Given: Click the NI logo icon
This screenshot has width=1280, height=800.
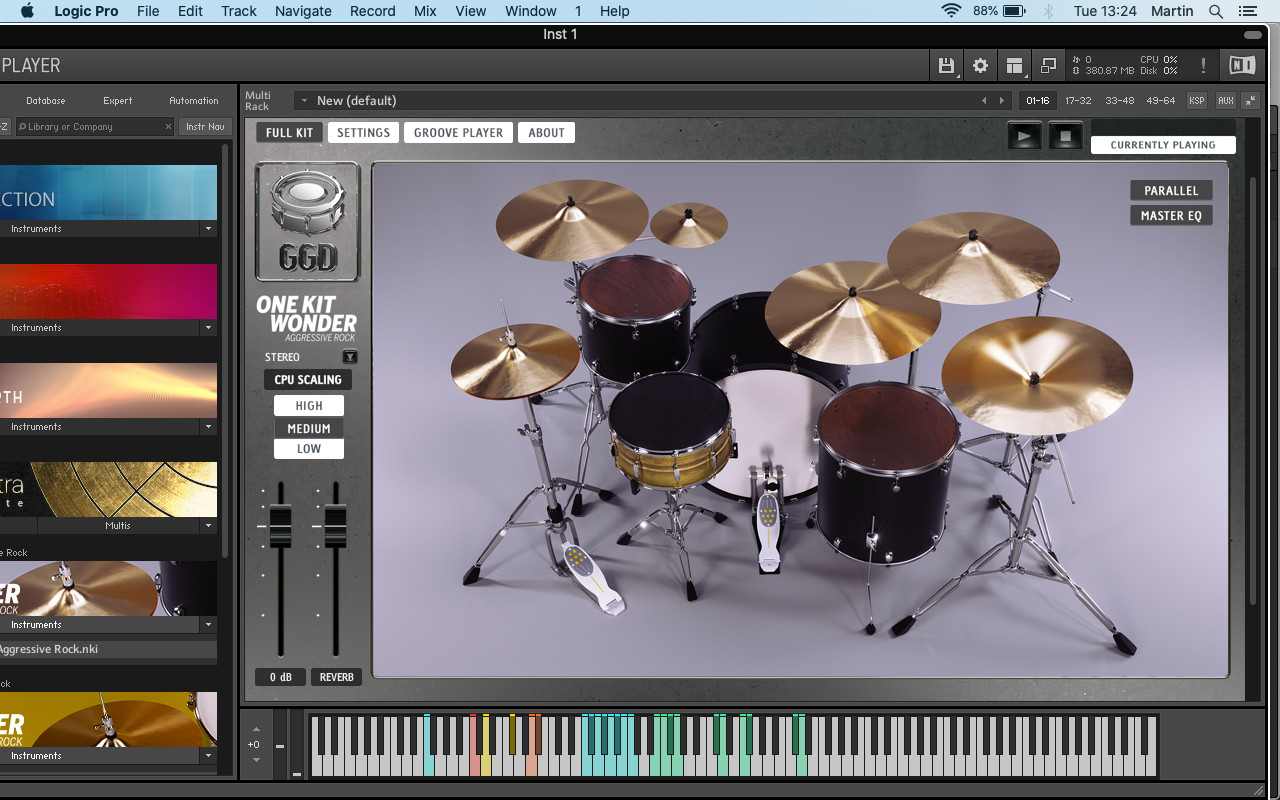Looking at the screenshot, I should pyautogui.click(x=1242, y=66).
